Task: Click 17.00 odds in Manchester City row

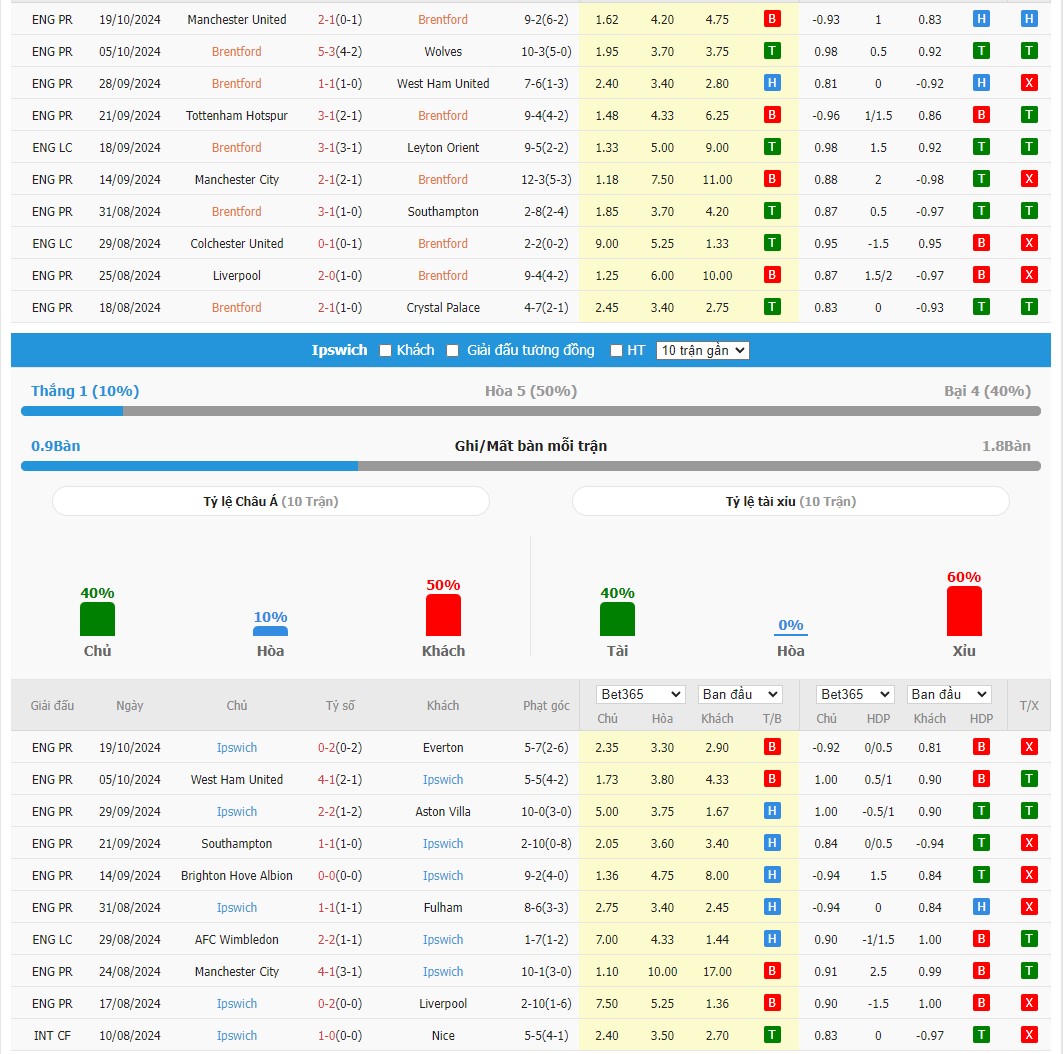Action: 717,971
